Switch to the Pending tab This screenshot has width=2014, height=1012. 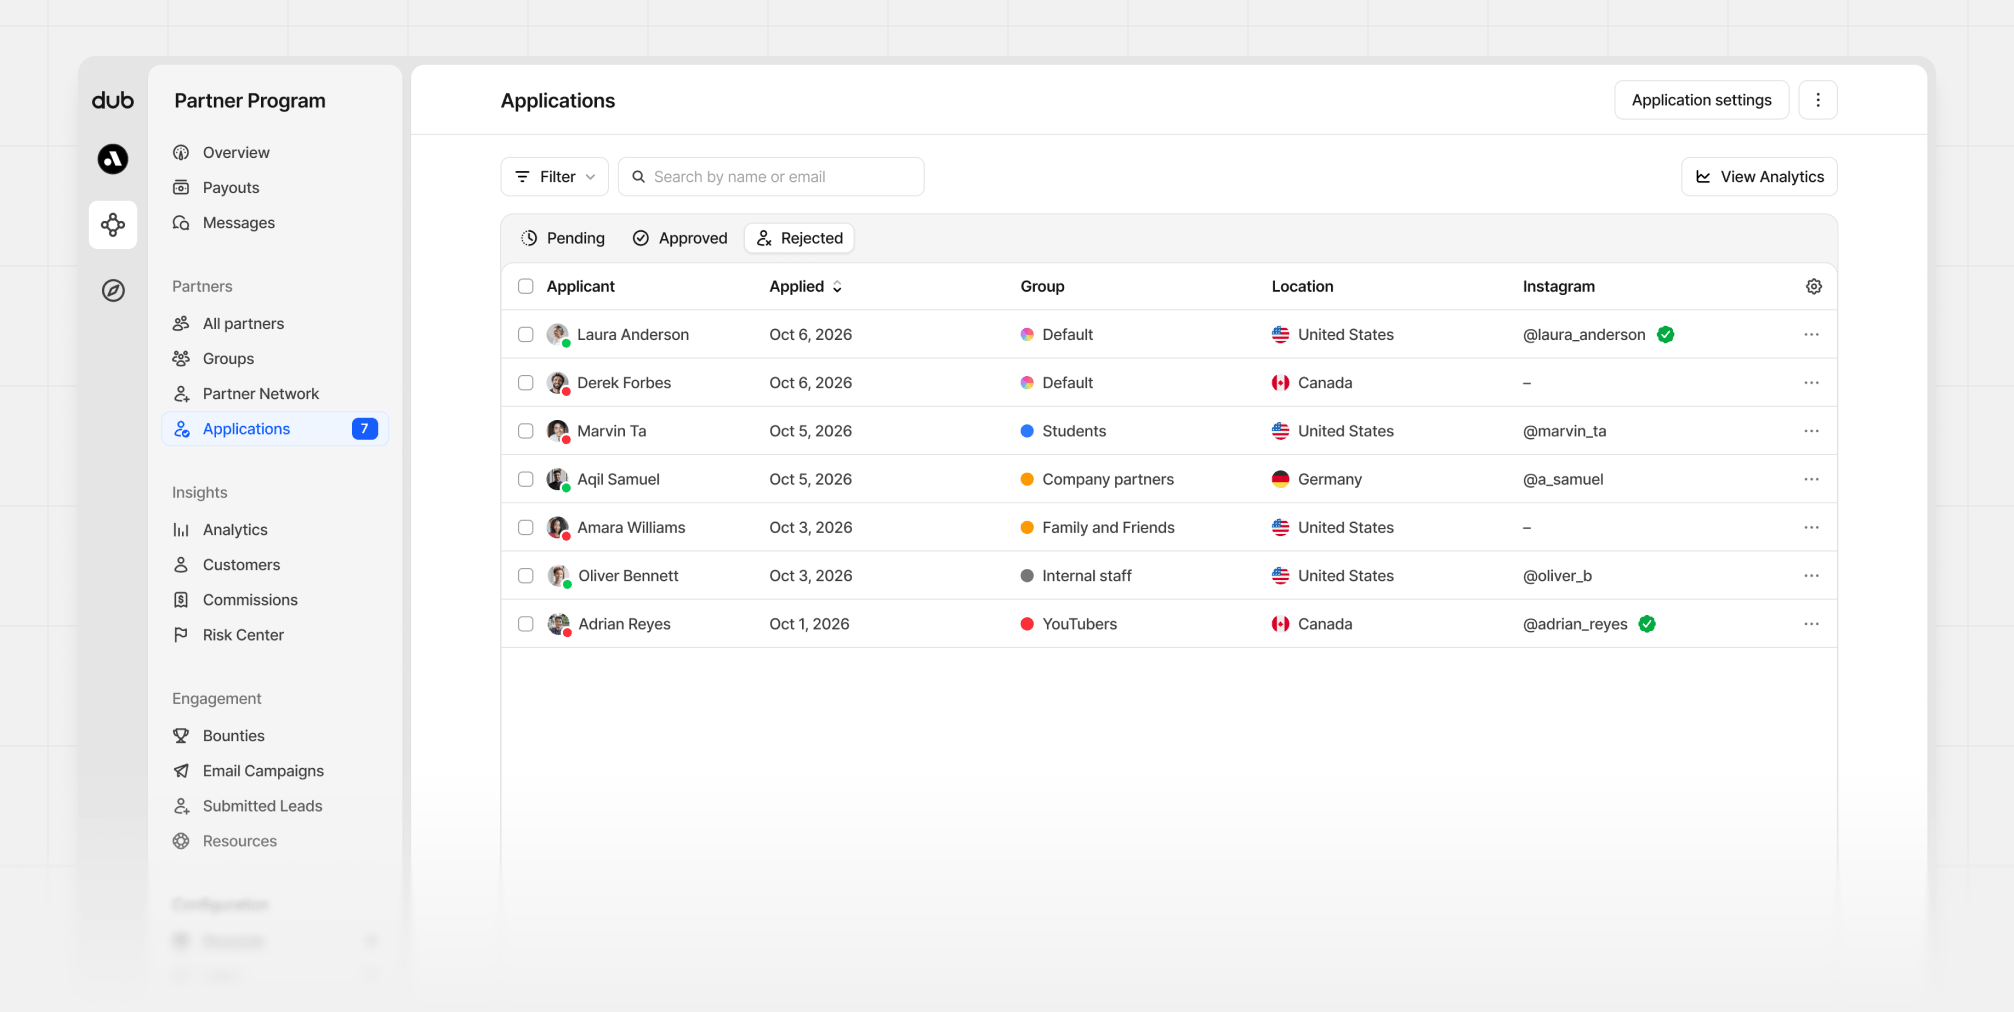[x=563, y=238]
